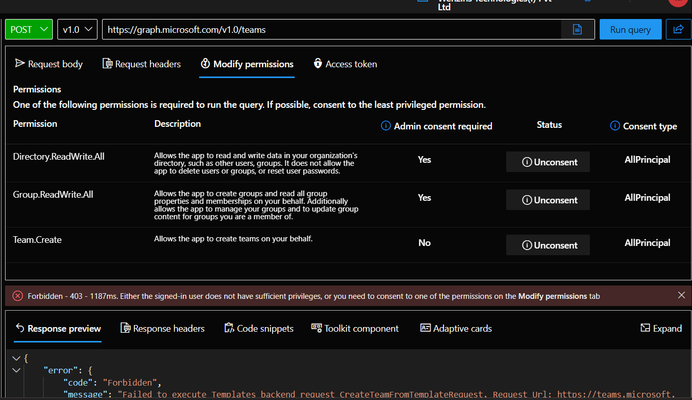Open the POST method dropdown
The height and width of the screenshot is (400, 692).
(29, 30)
